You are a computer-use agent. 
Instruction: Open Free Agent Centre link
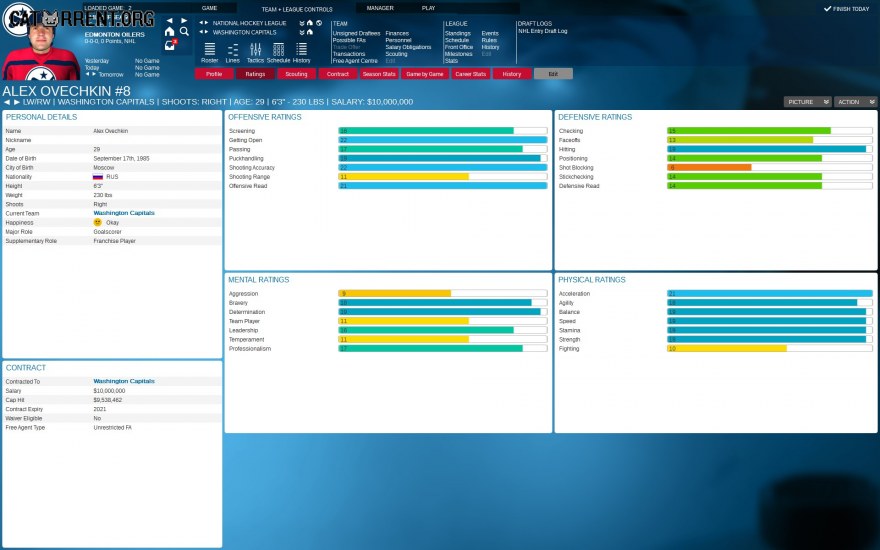click(x=355, y=61)
